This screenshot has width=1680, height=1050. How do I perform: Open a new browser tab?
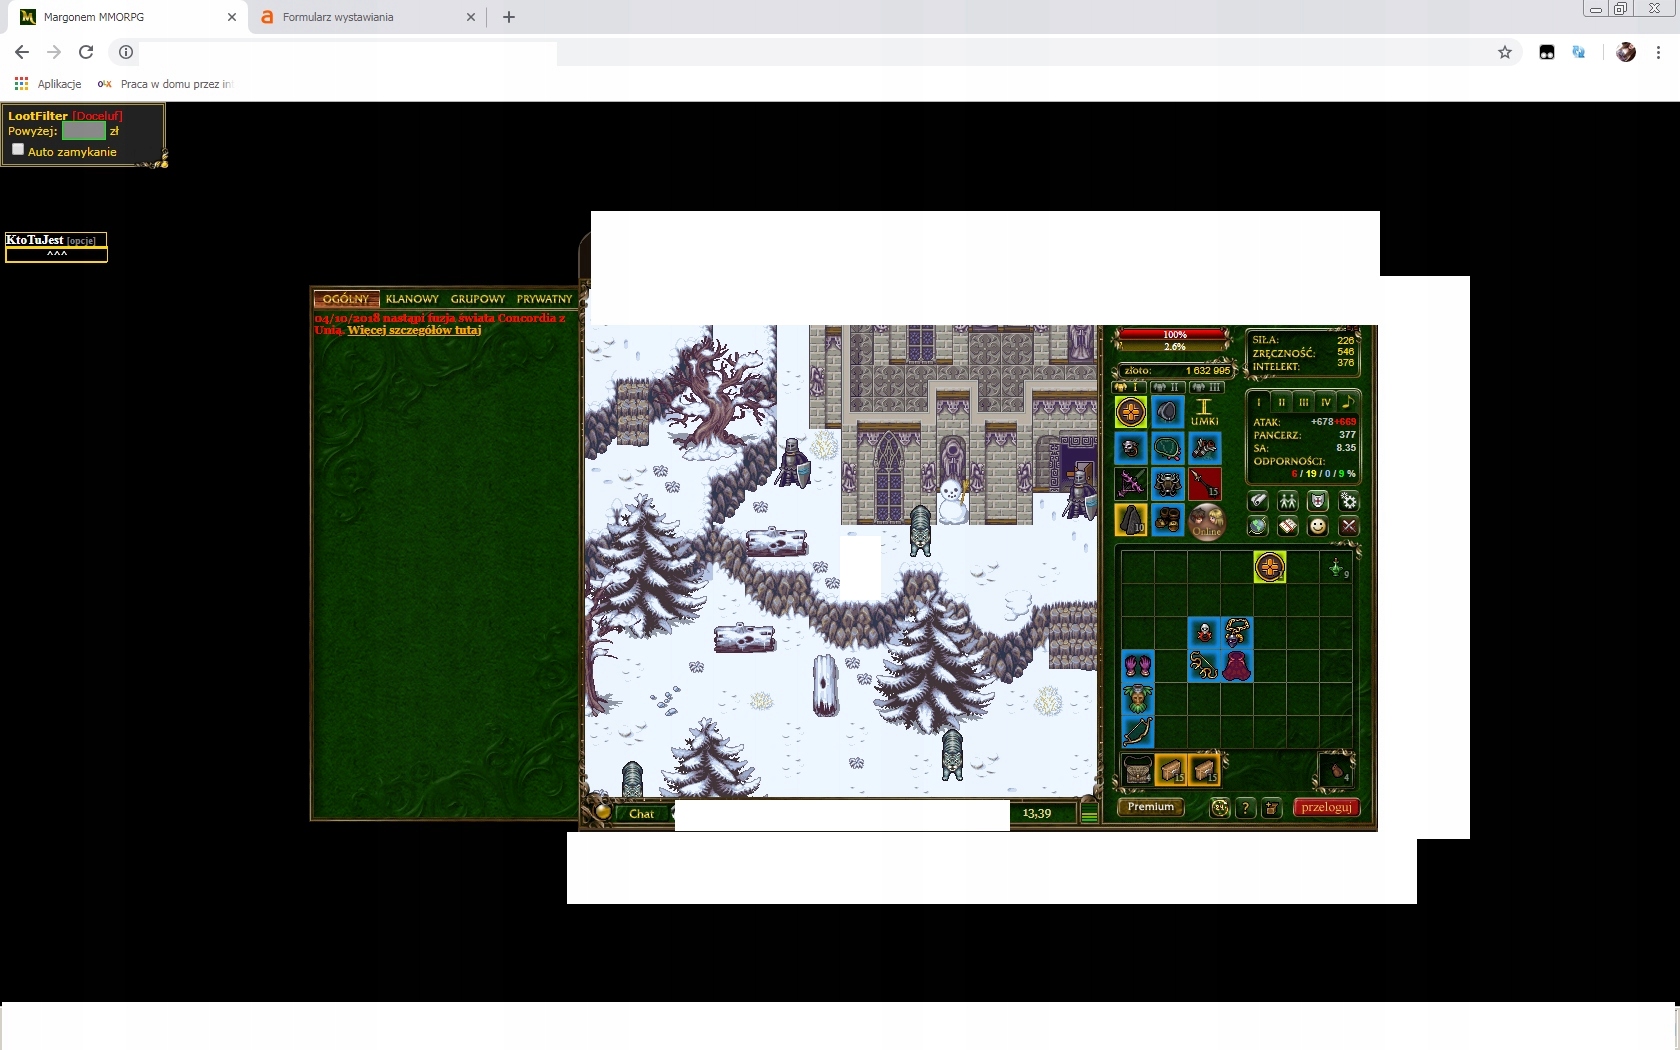(508, 17)
